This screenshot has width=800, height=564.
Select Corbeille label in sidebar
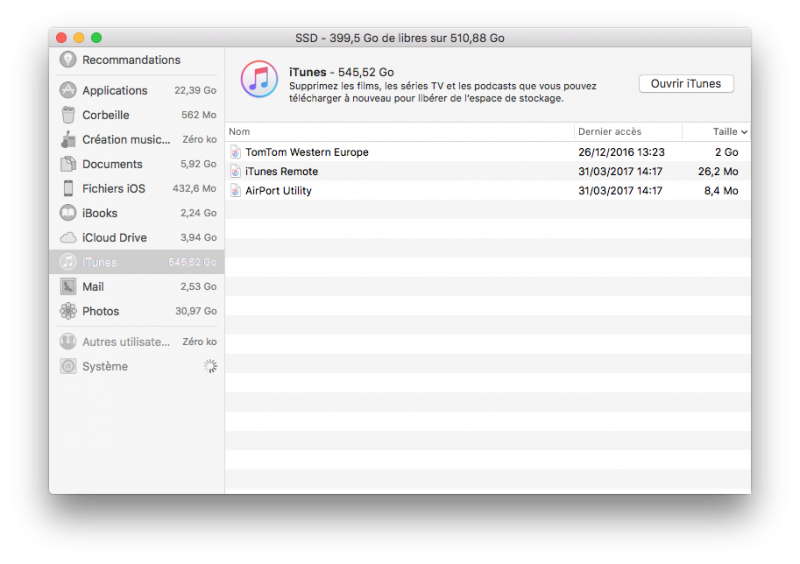[106, 115]
